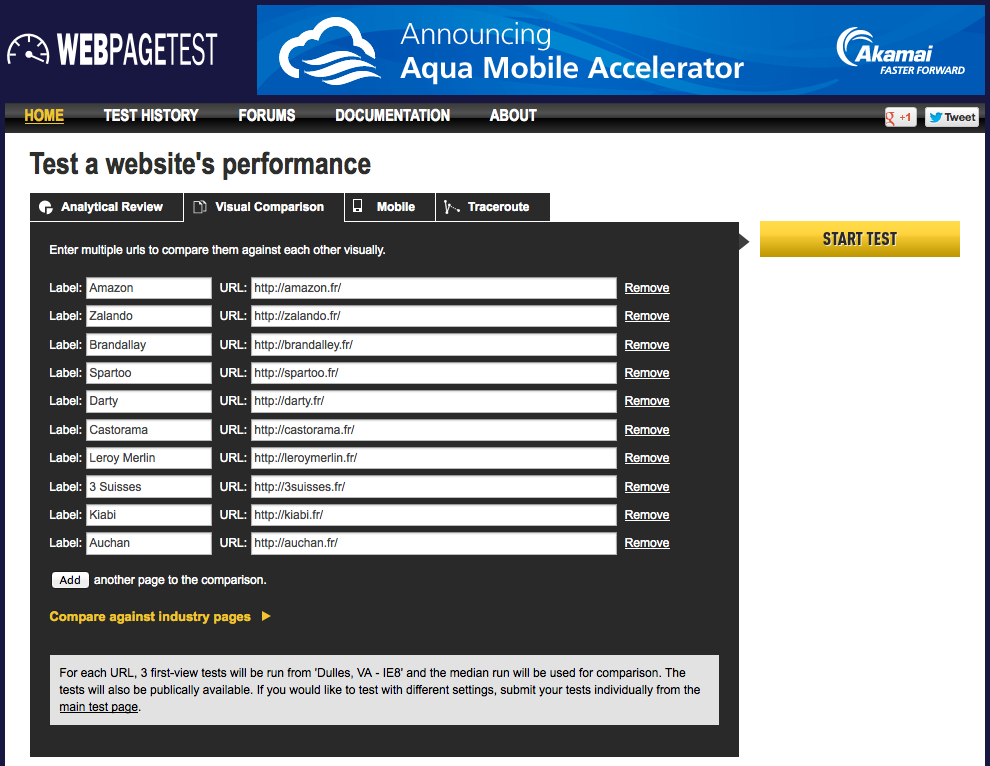Click the http://3suisses.fr/ URL field

434,487
